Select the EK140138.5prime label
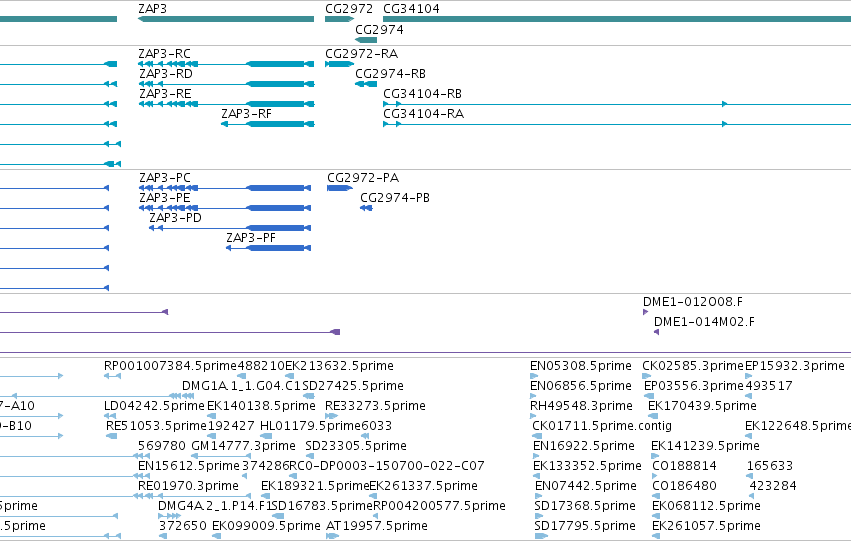851x541 pixels. (261, 406)
